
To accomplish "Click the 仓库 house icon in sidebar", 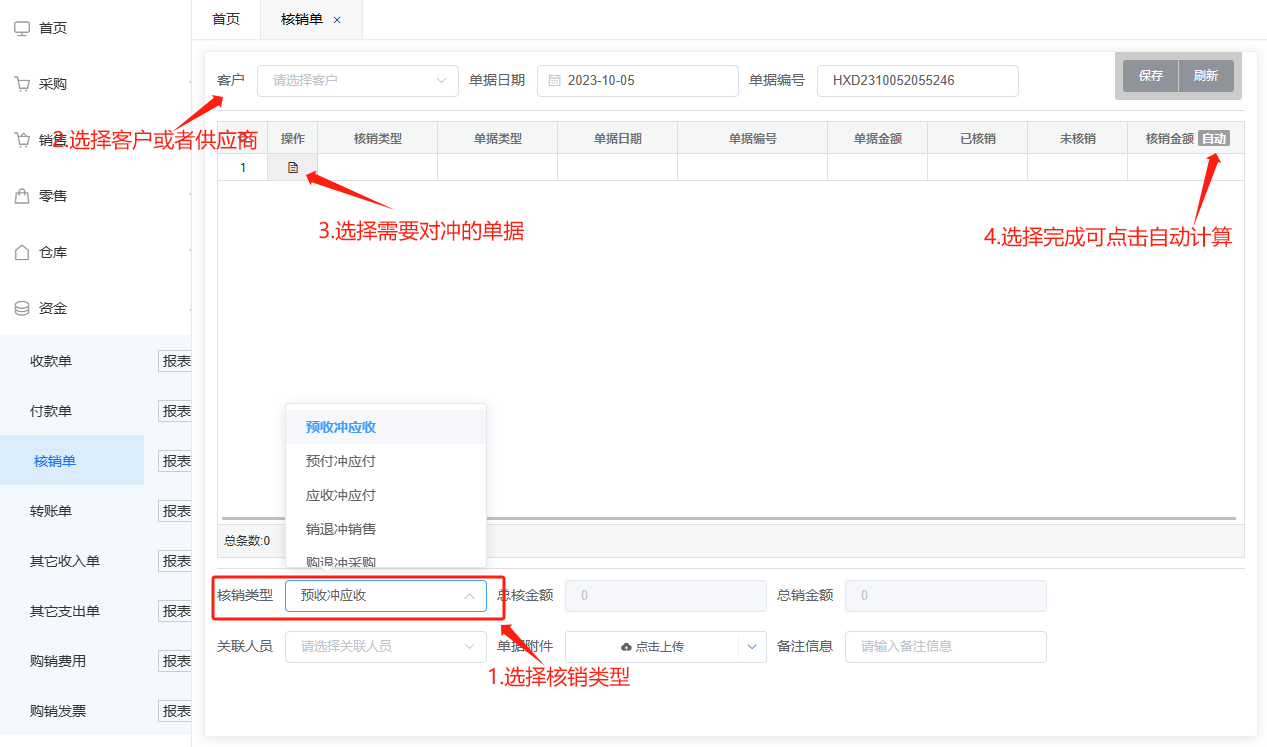I will click(22, 252).
